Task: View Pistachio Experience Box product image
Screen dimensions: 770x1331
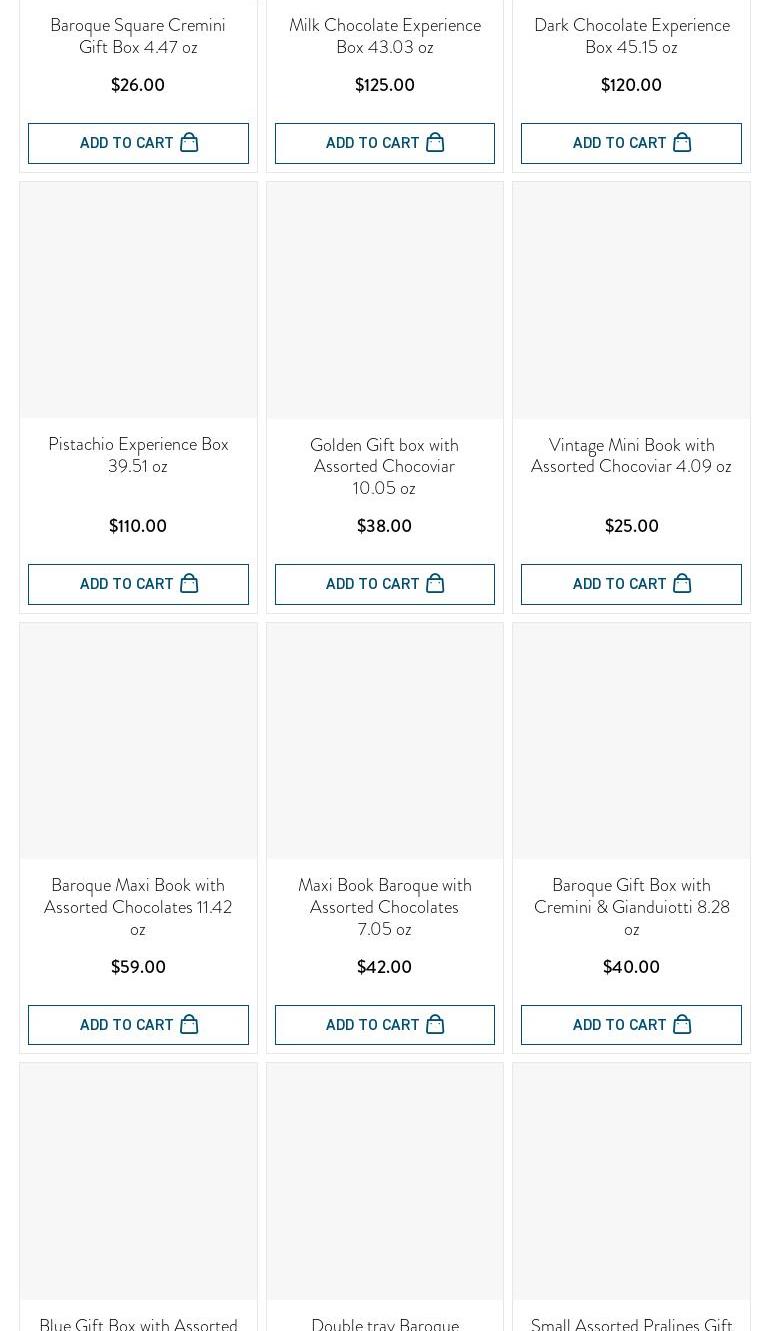Action: (138, 300)
